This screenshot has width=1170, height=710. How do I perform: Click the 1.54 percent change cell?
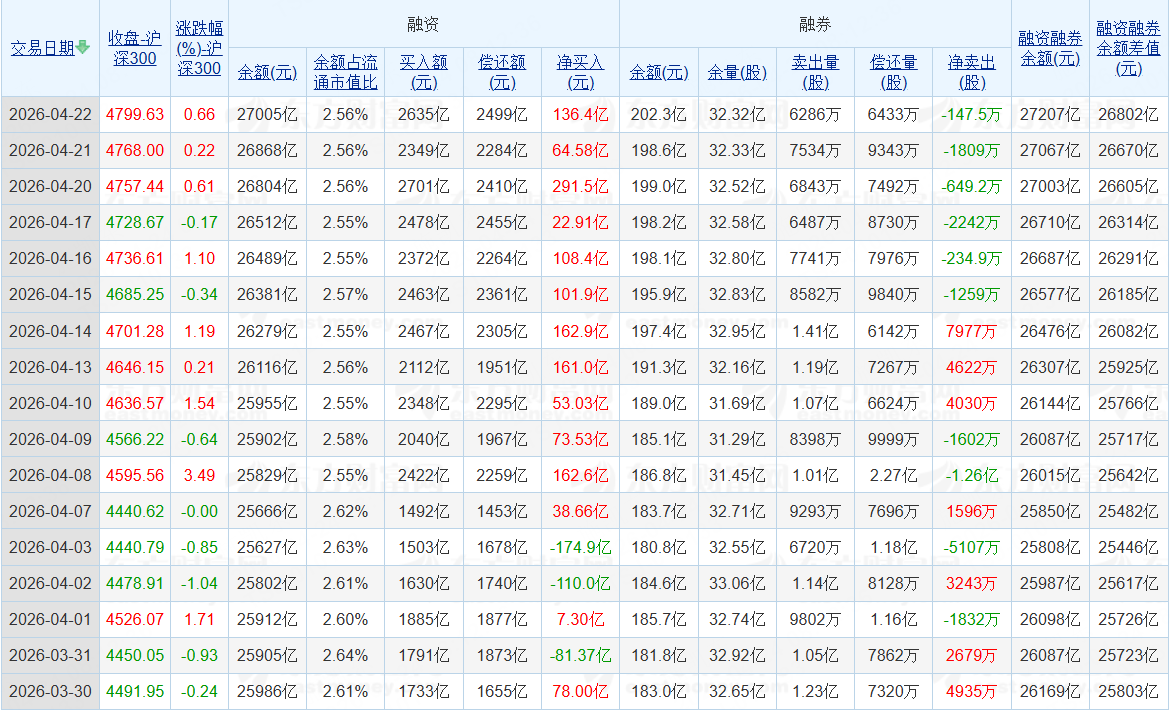coord(199,403)
